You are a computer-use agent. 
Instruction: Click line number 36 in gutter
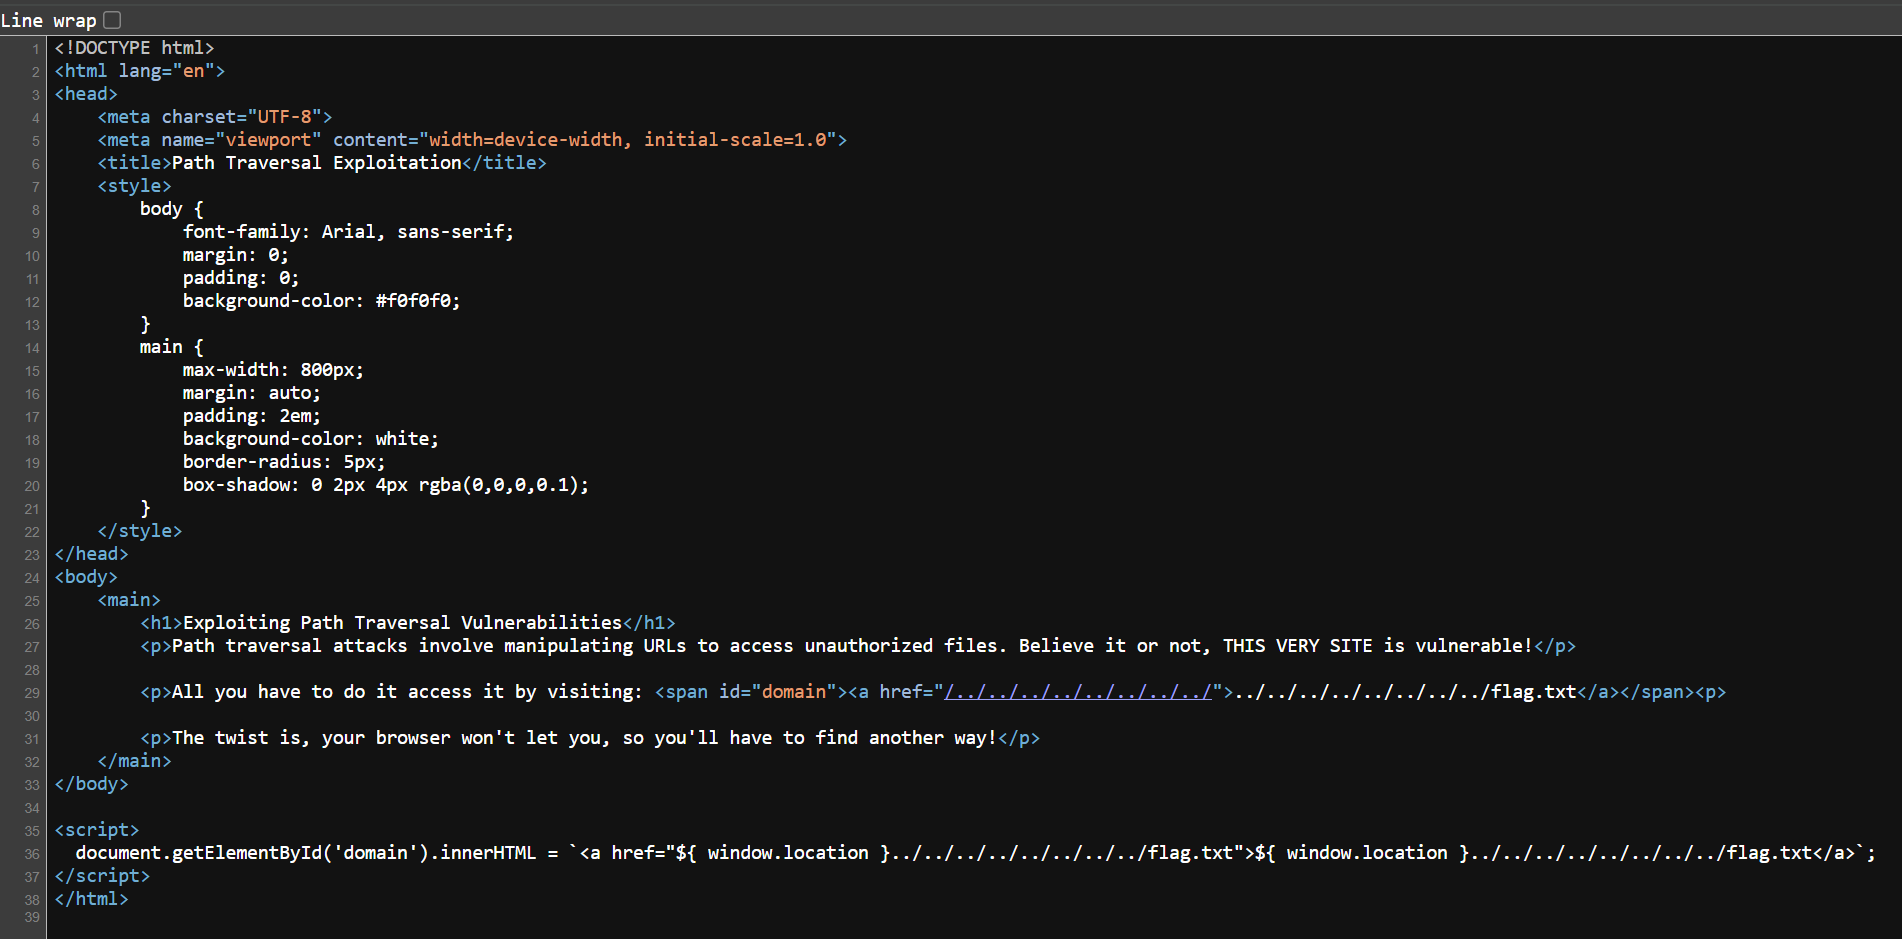(x=32, y=854)
